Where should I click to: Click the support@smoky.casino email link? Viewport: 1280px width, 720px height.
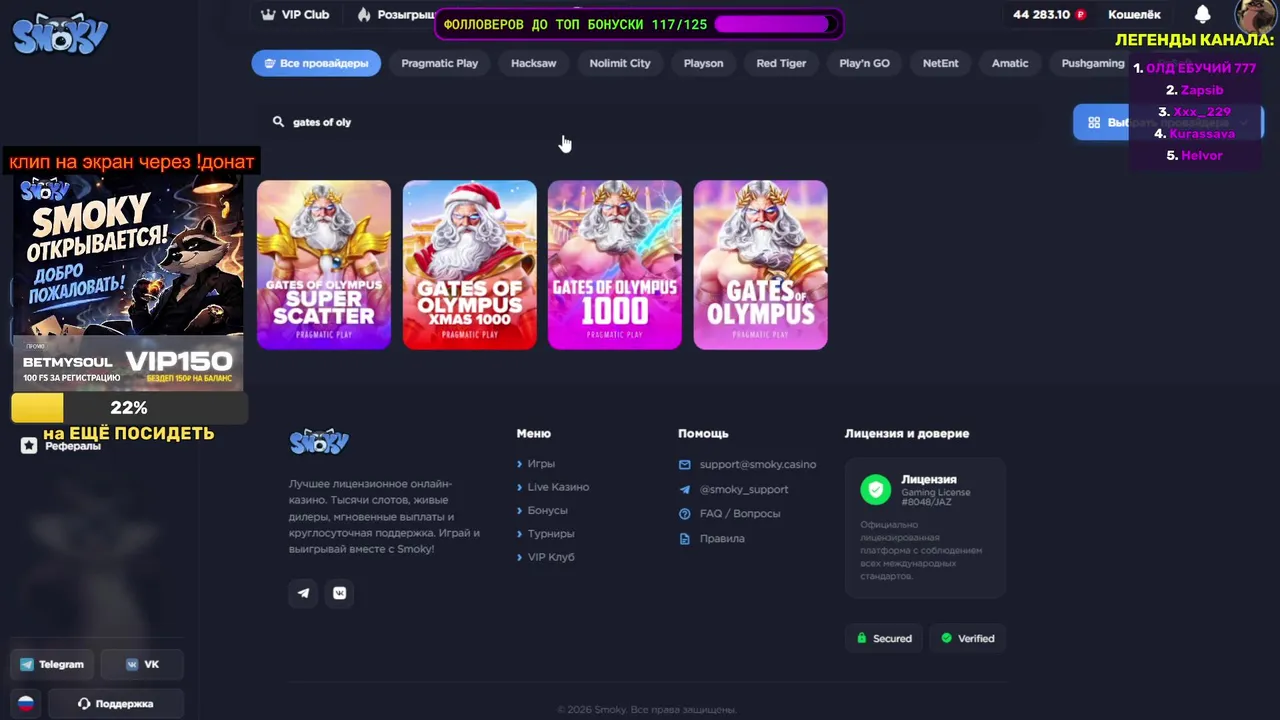[758, 465]
